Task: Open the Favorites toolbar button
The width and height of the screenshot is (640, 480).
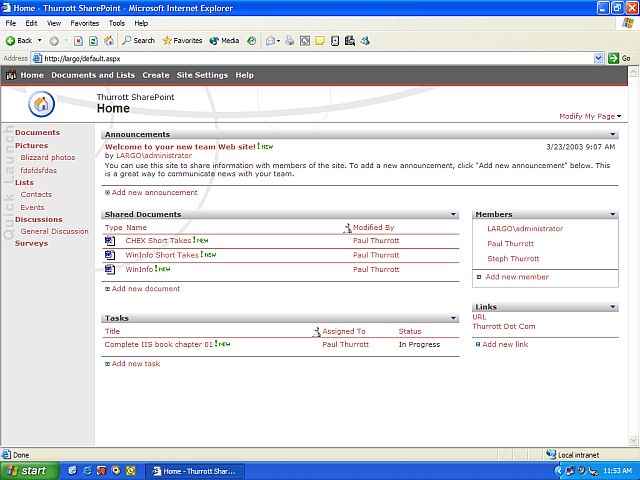Action: pyautogui.click(x=181, y=41)
